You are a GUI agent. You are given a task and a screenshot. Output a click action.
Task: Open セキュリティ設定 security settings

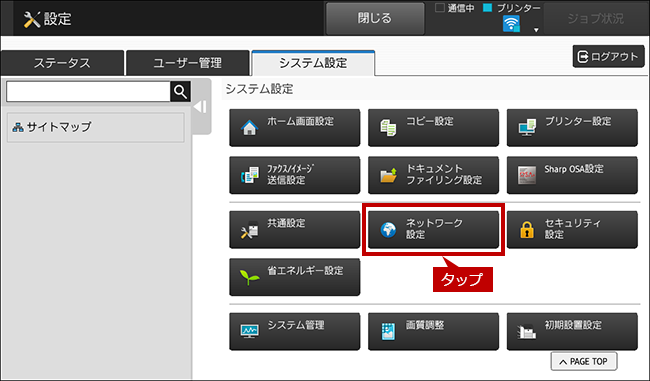572,230
